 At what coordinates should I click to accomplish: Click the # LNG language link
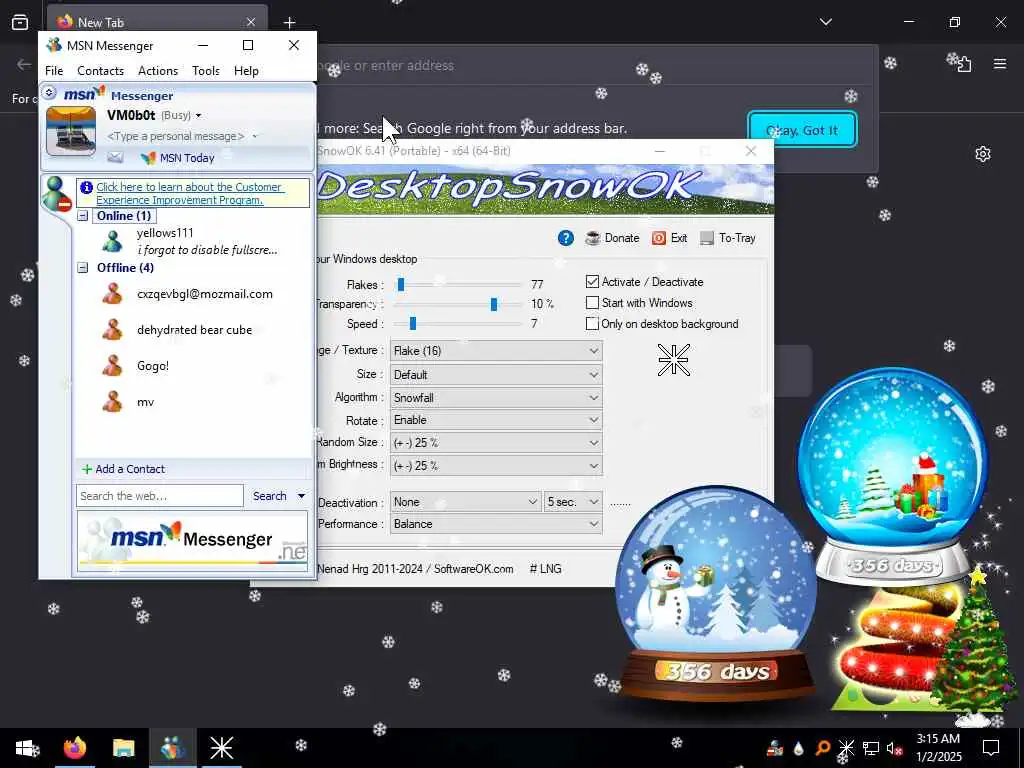(x=545, y=569)
